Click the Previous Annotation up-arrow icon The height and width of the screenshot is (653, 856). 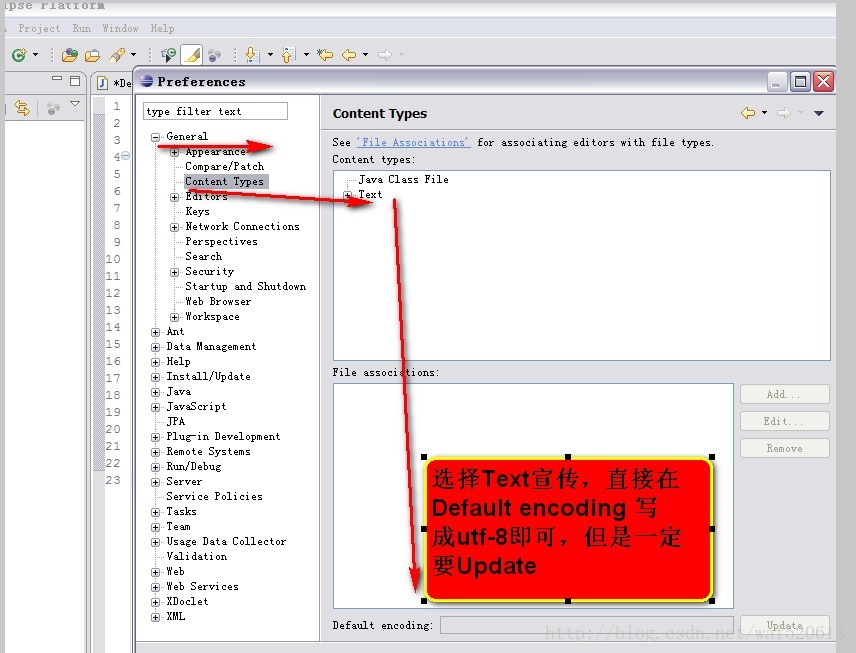click(x=288, y=55)
